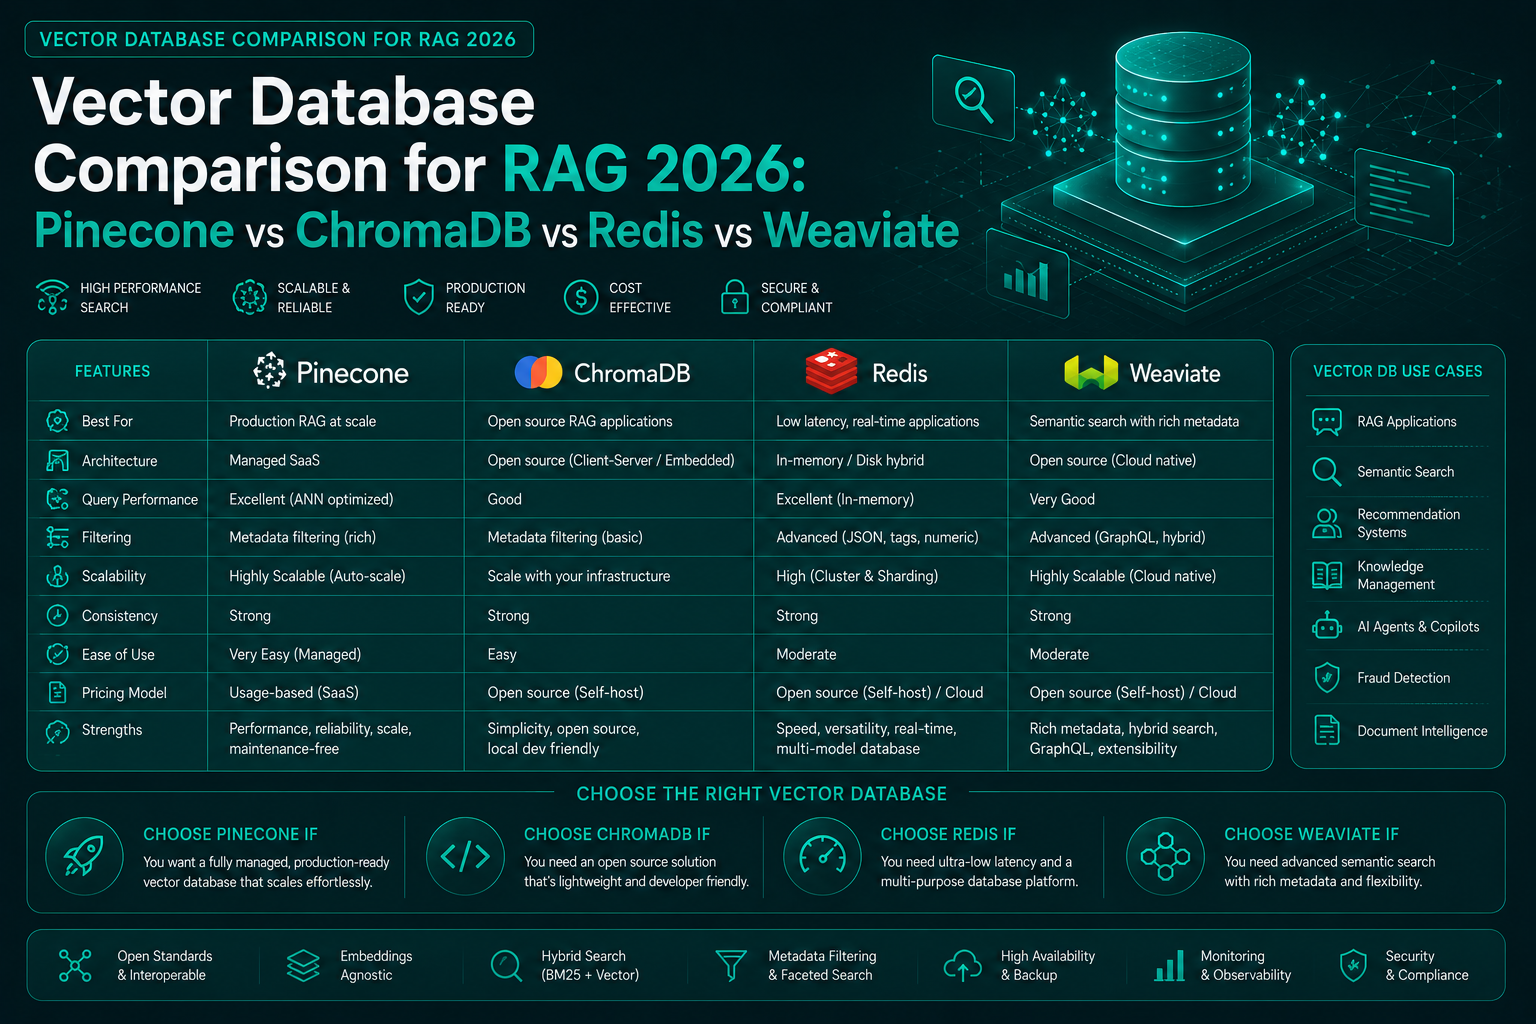Click the ChromaDB logo icon

click(538, 372)
